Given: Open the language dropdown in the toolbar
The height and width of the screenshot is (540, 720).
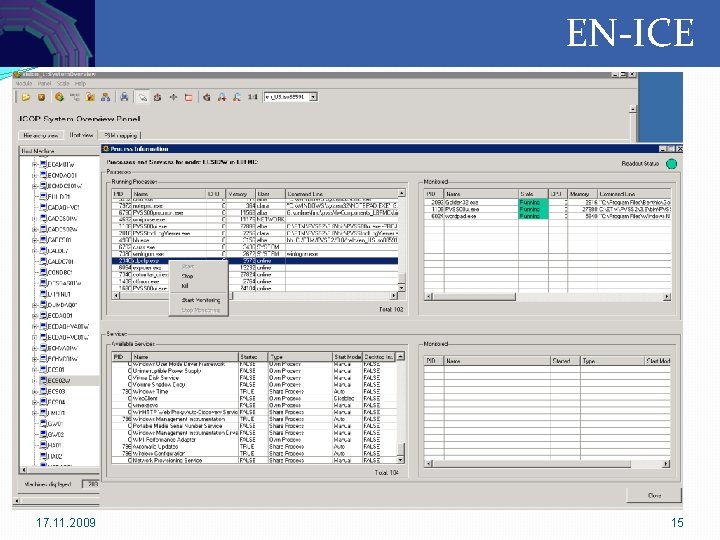Looking at the screenshot, I should (x=313, y=97).
